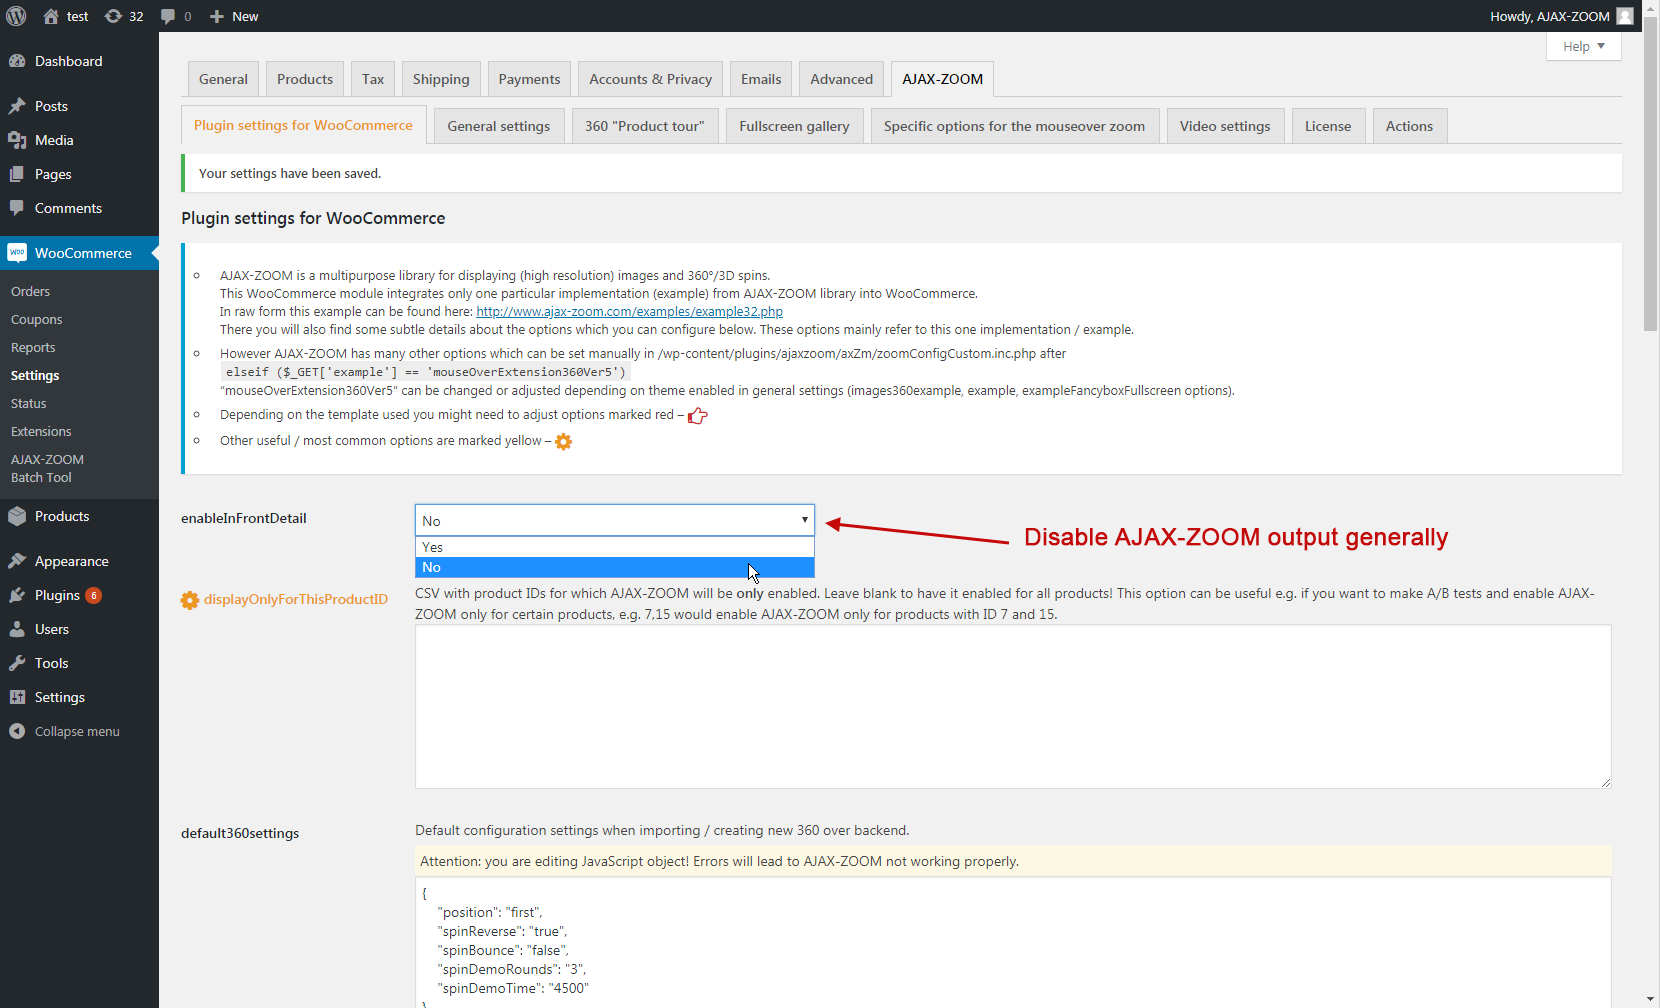Select Plugin settings for WooCommerce subtab
The width and height of the screenshot is (1660, 1008).
303,125
